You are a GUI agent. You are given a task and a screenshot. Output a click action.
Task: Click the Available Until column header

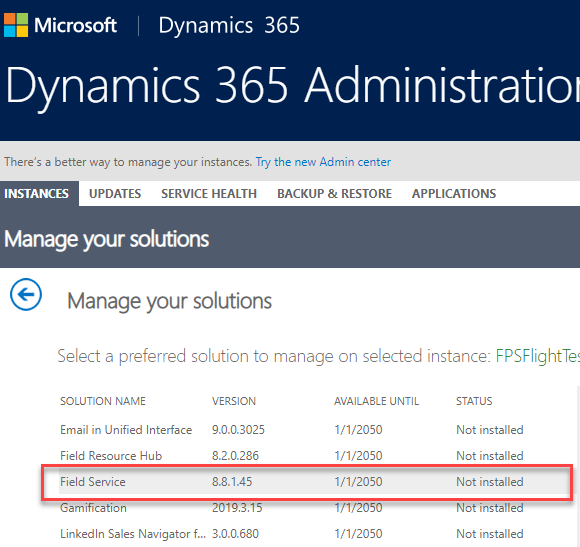coord(376,401)
